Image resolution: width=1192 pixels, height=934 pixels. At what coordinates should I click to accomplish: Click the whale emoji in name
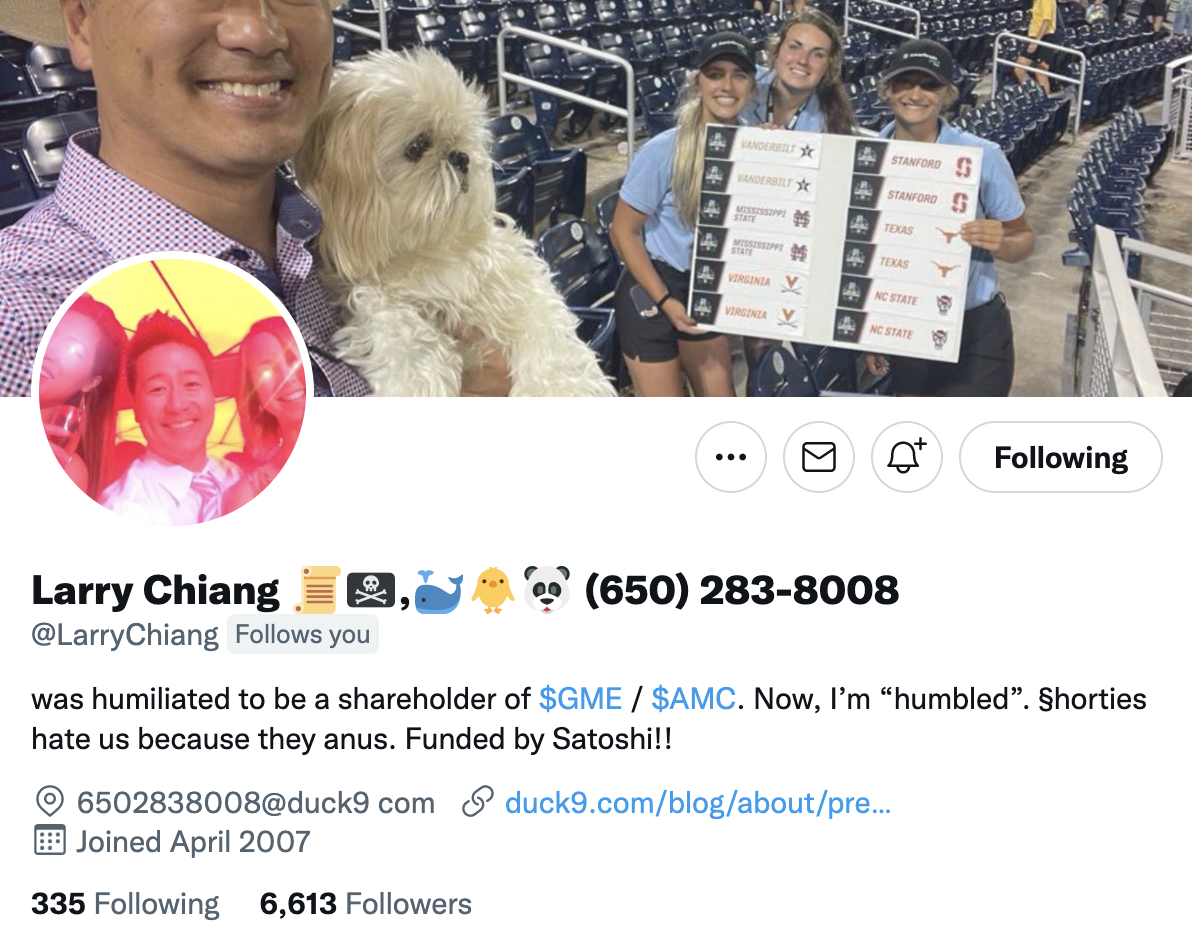(x=439, y=591)
